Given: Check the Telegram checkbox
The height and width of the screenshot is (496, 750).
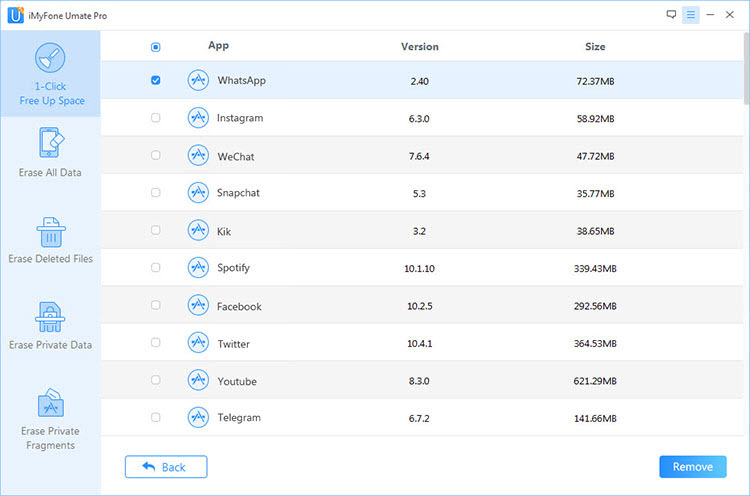Looking at the screenshot, I should pos(155,417).
